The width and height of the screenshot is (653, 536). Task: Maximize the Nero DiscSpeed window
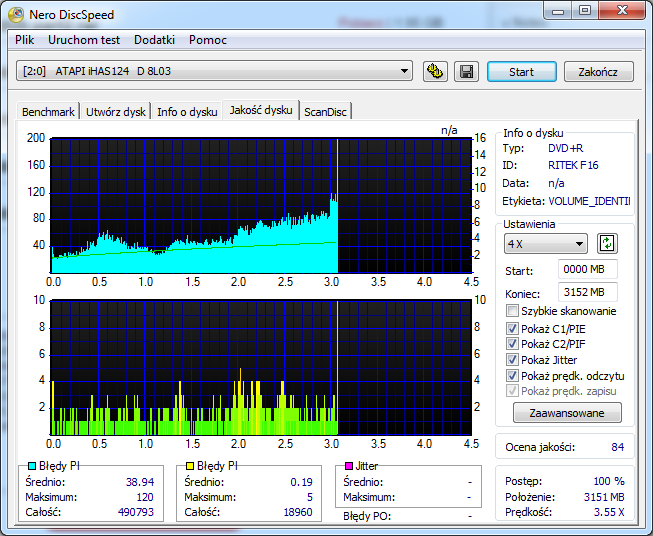tap(585, 11)
